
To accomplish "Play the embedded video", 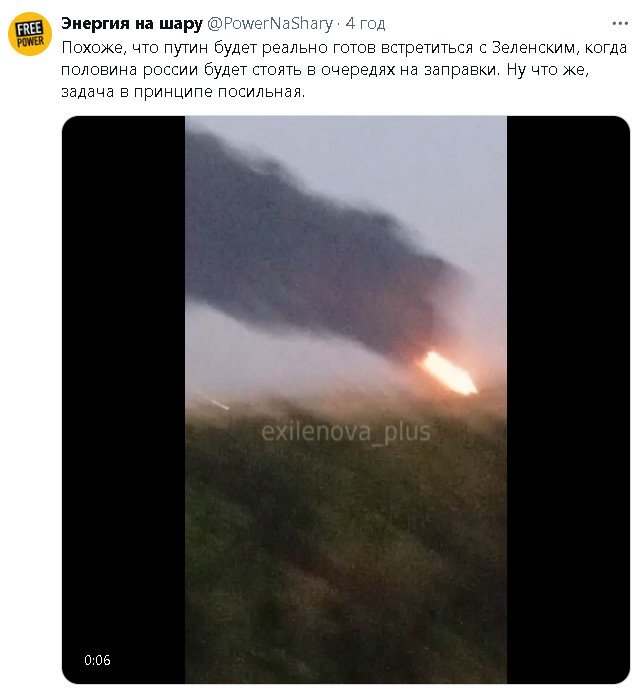I will [346, 399].
